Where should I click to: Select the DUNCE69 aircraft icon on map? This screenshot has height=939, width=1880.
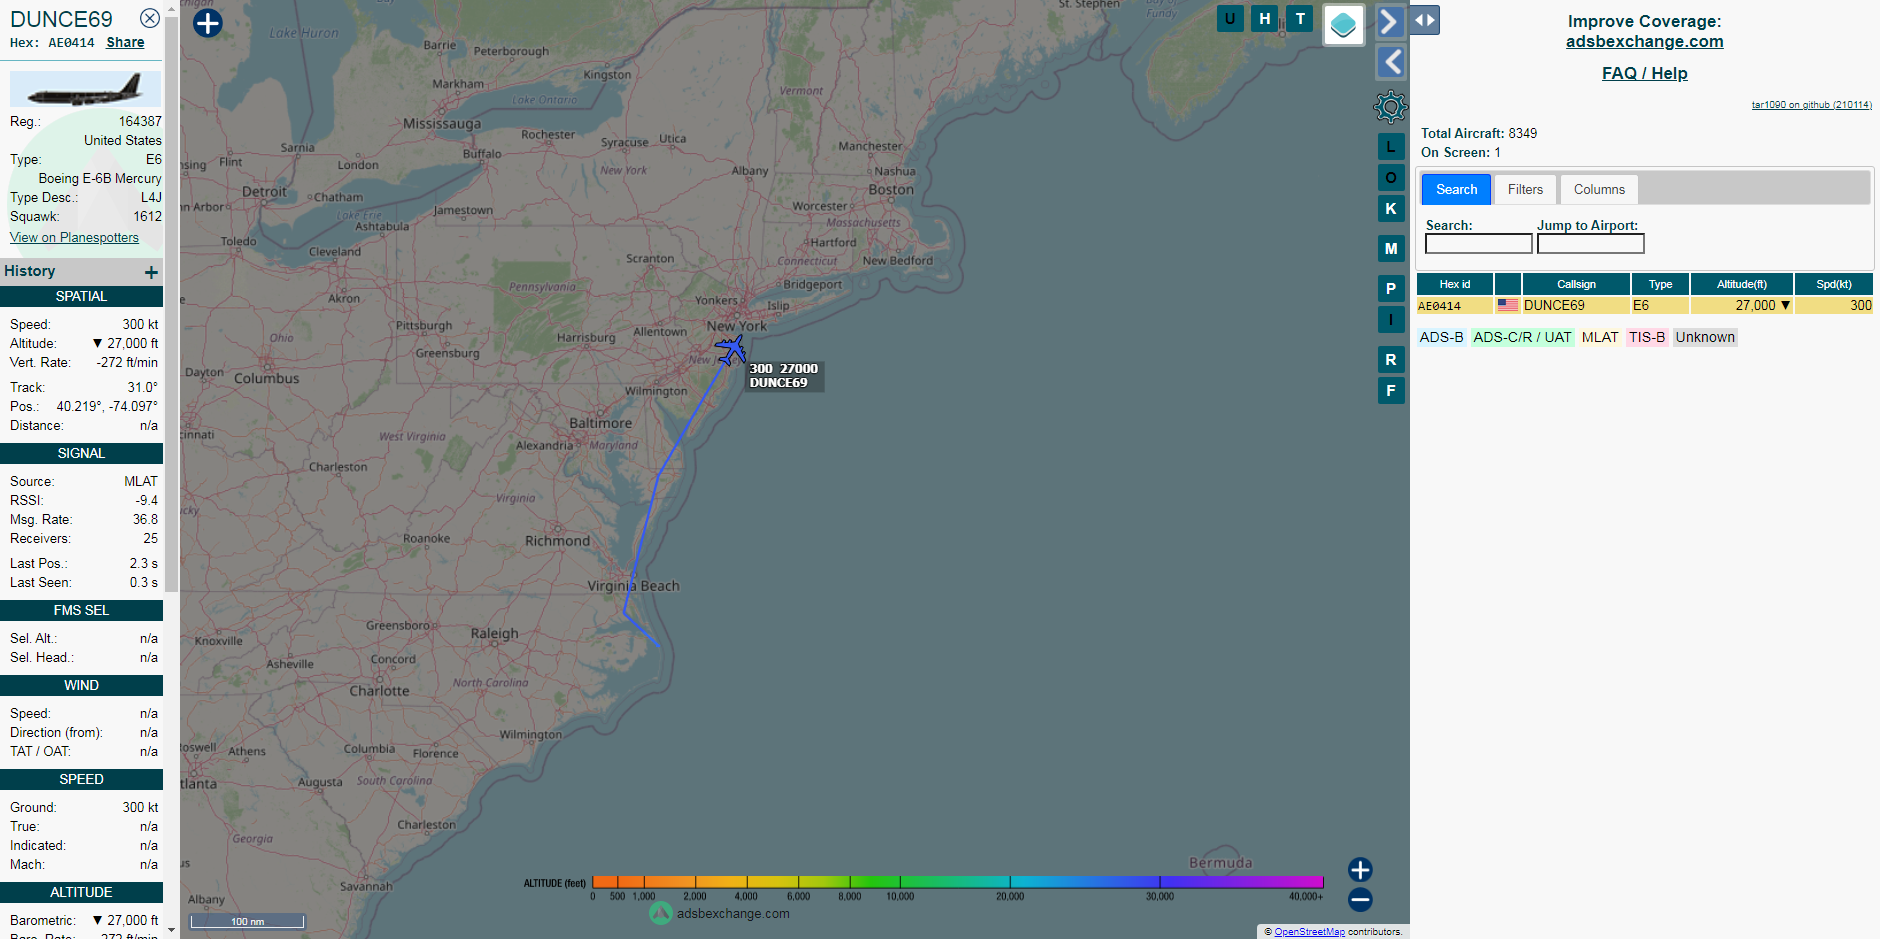point(731,350)
